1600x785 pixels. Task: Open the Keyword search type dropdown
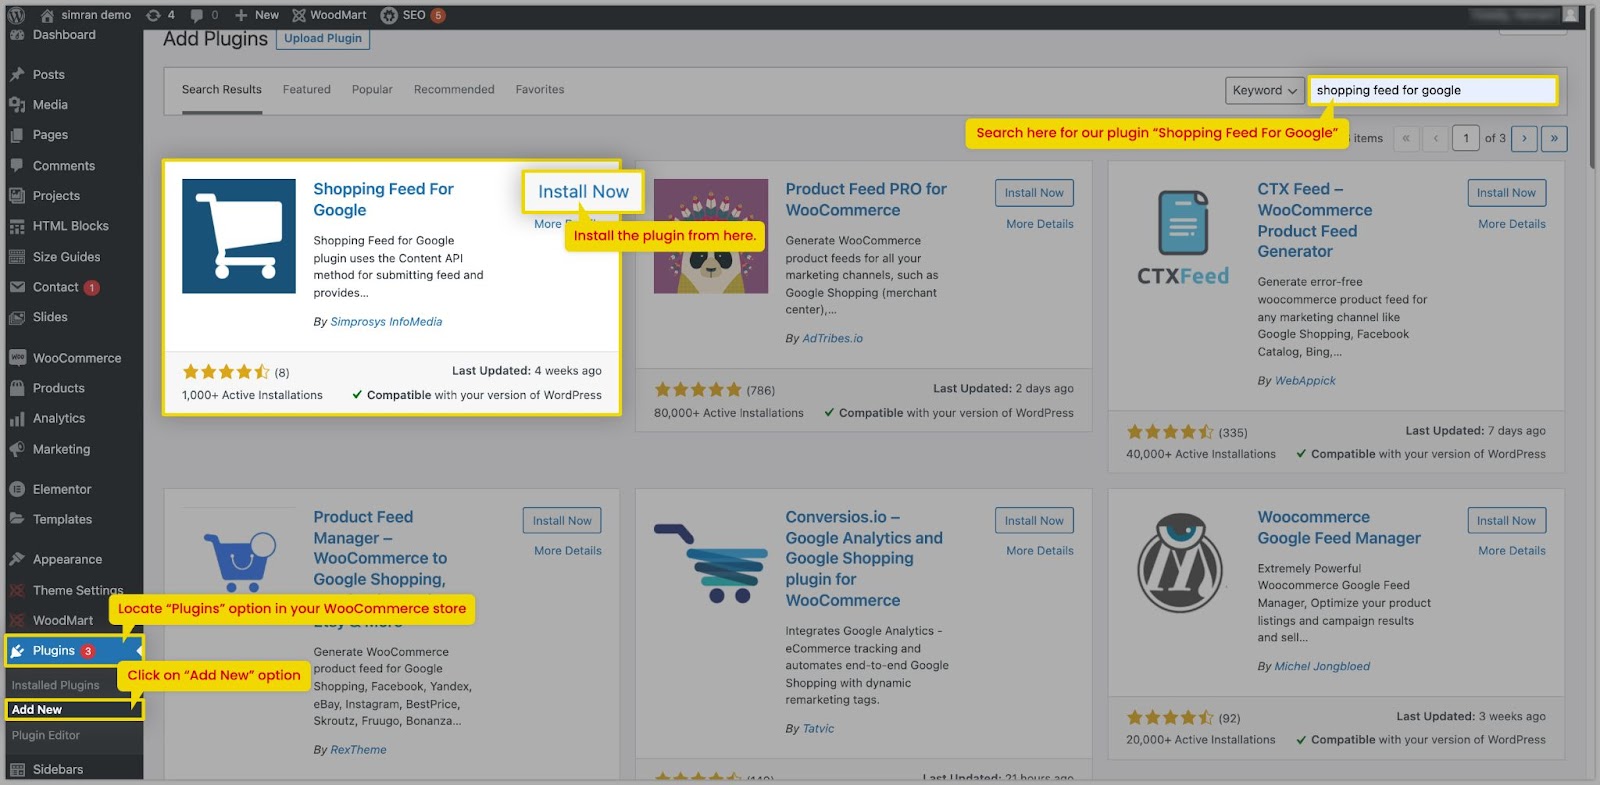click(x=1265, y=90)
